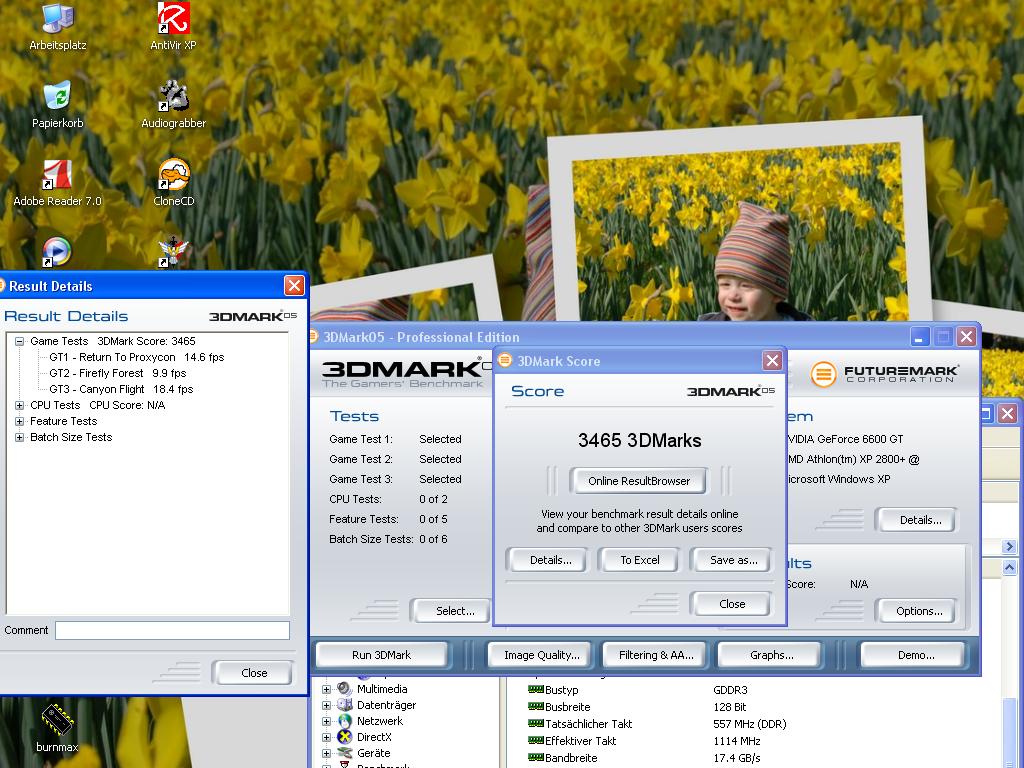The image size is (1024, 768).
Task: Click the DirectX icon in the tree
Action: click(344, 737)
